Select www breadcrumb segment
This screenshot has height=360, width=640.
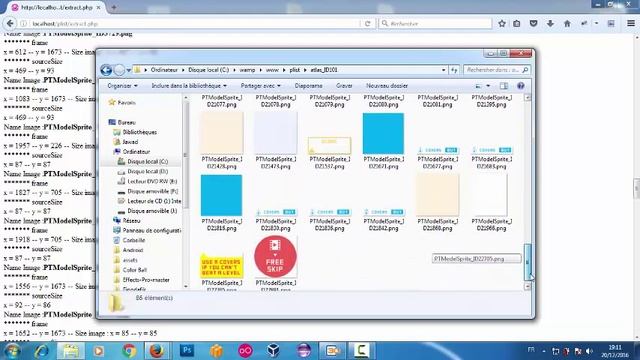tap(272, 70)
